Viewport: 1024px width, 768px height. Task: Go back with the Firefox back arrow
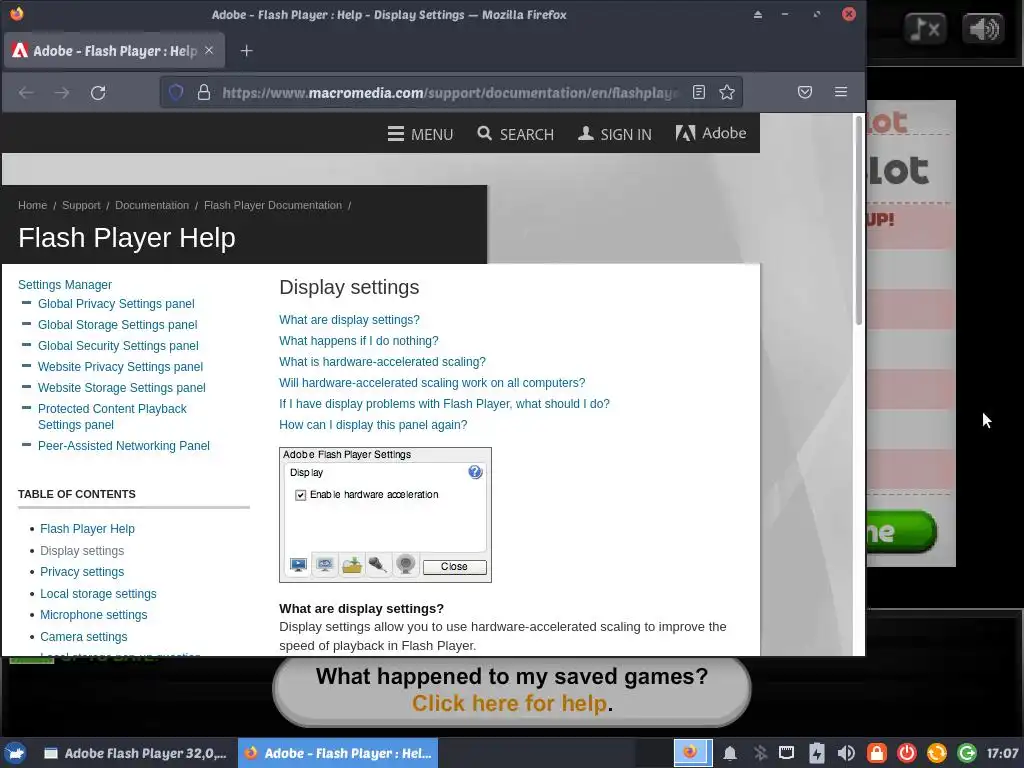[26, 93]
